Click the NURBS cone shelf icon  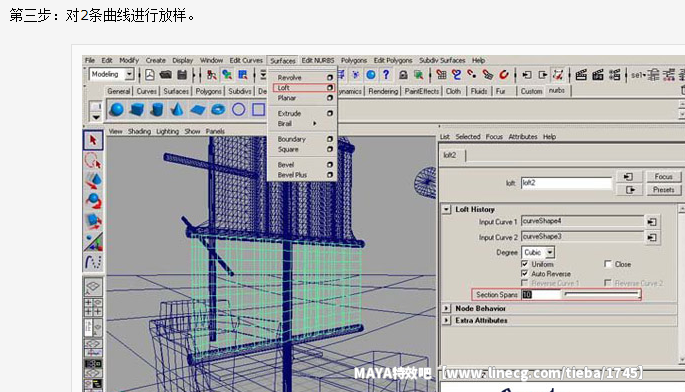click(x=177, y=109)
